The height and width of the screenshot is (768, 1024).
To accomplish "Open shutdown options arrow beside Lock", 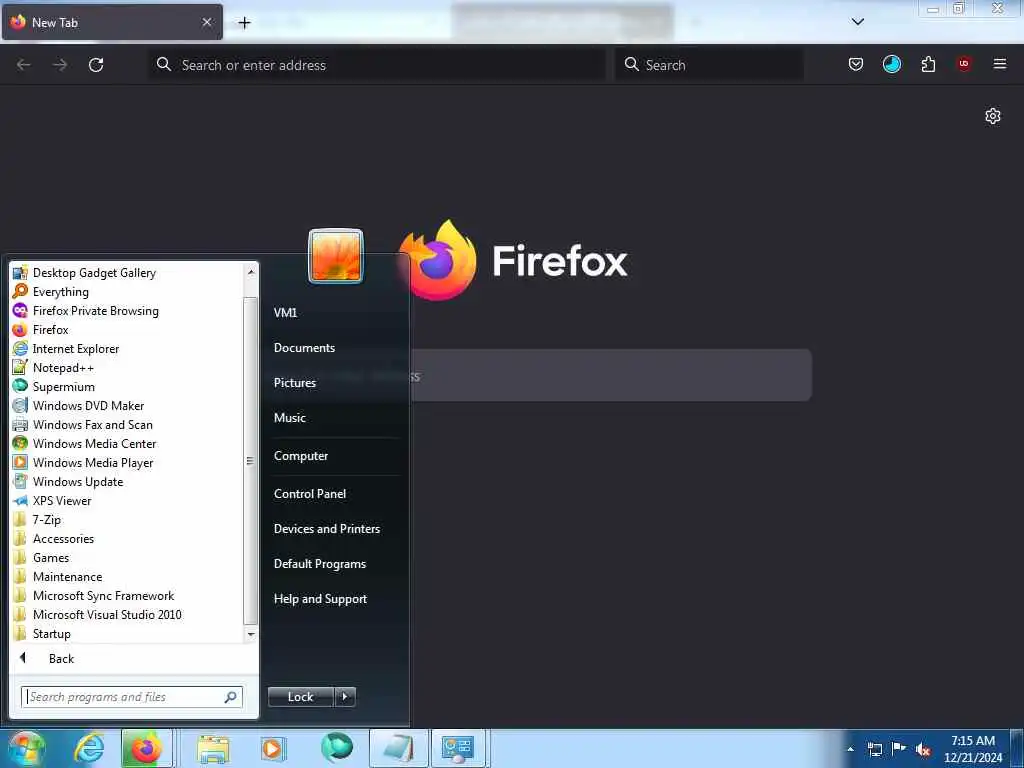I will 345,697.
